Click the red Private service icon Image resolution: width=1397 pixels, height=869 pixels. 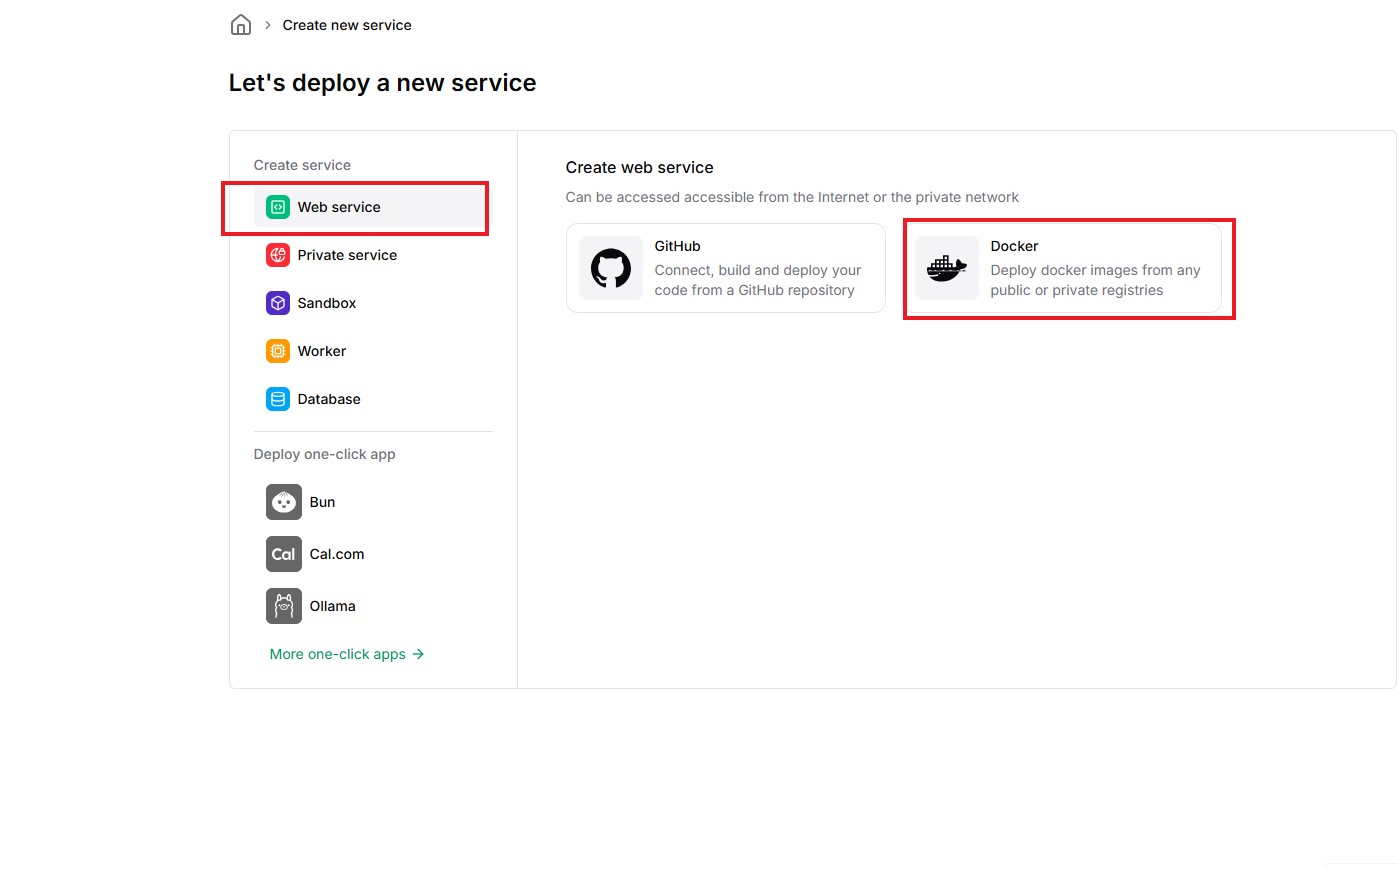click(x=278, y=255)
